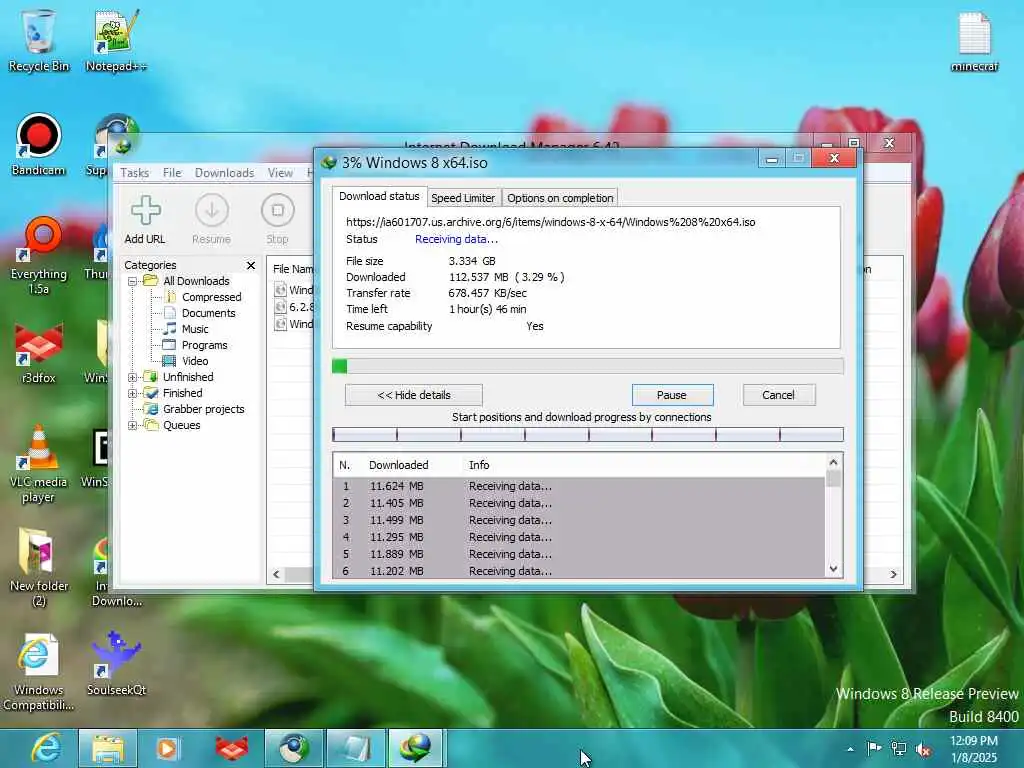Select the Compressed category
1024x768 pixels.
[x=211, y=297]
